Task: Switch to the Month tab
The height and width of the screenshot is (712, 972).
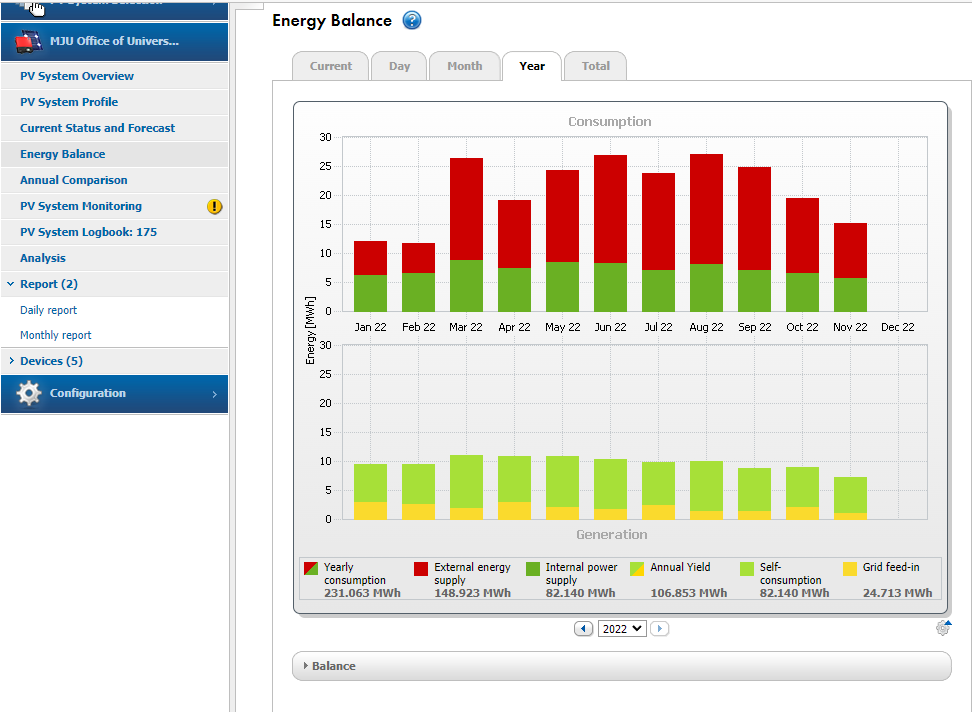Action: 464,66
